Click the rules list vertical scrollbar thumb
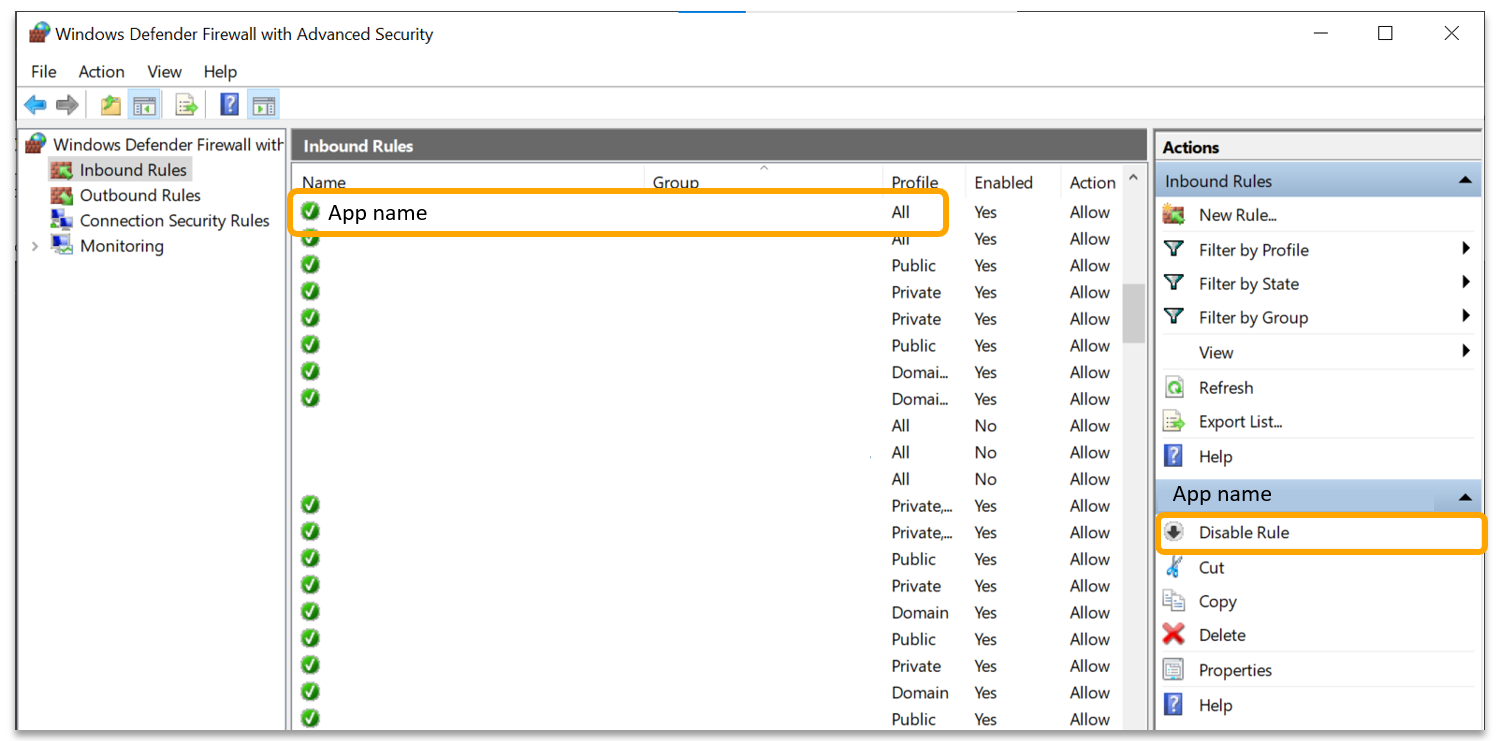 tap(1133, 313)
